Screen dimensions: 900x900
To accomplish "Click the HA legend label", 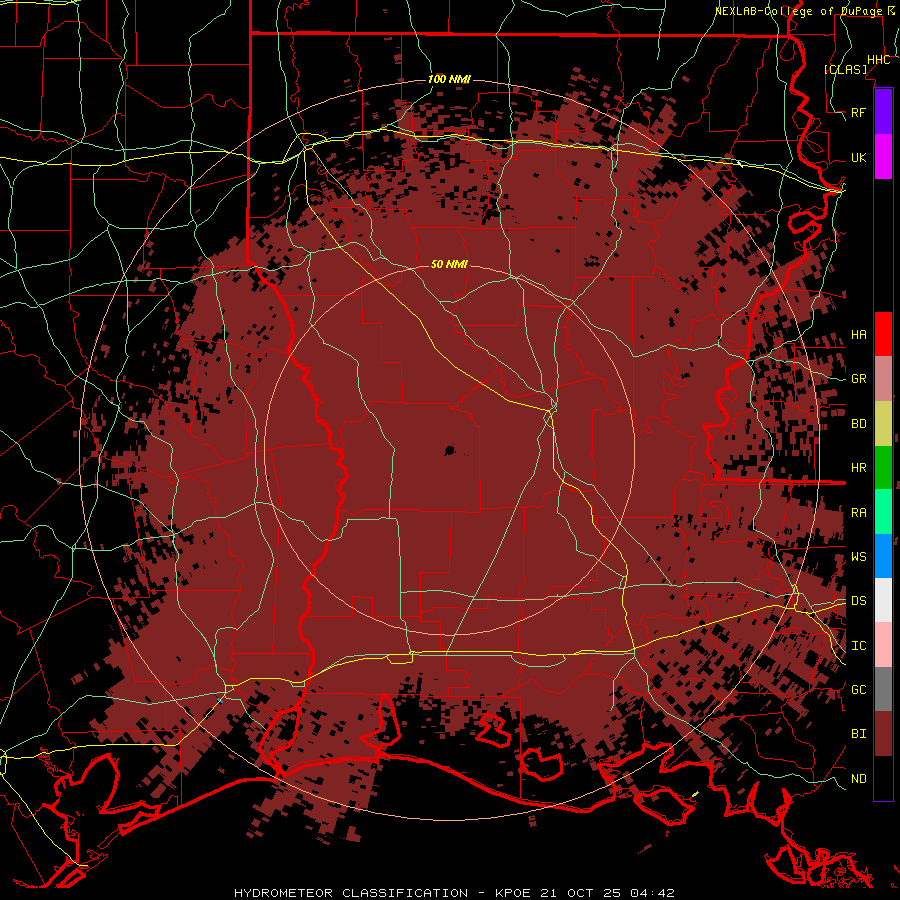I will (x=858, y=335).
